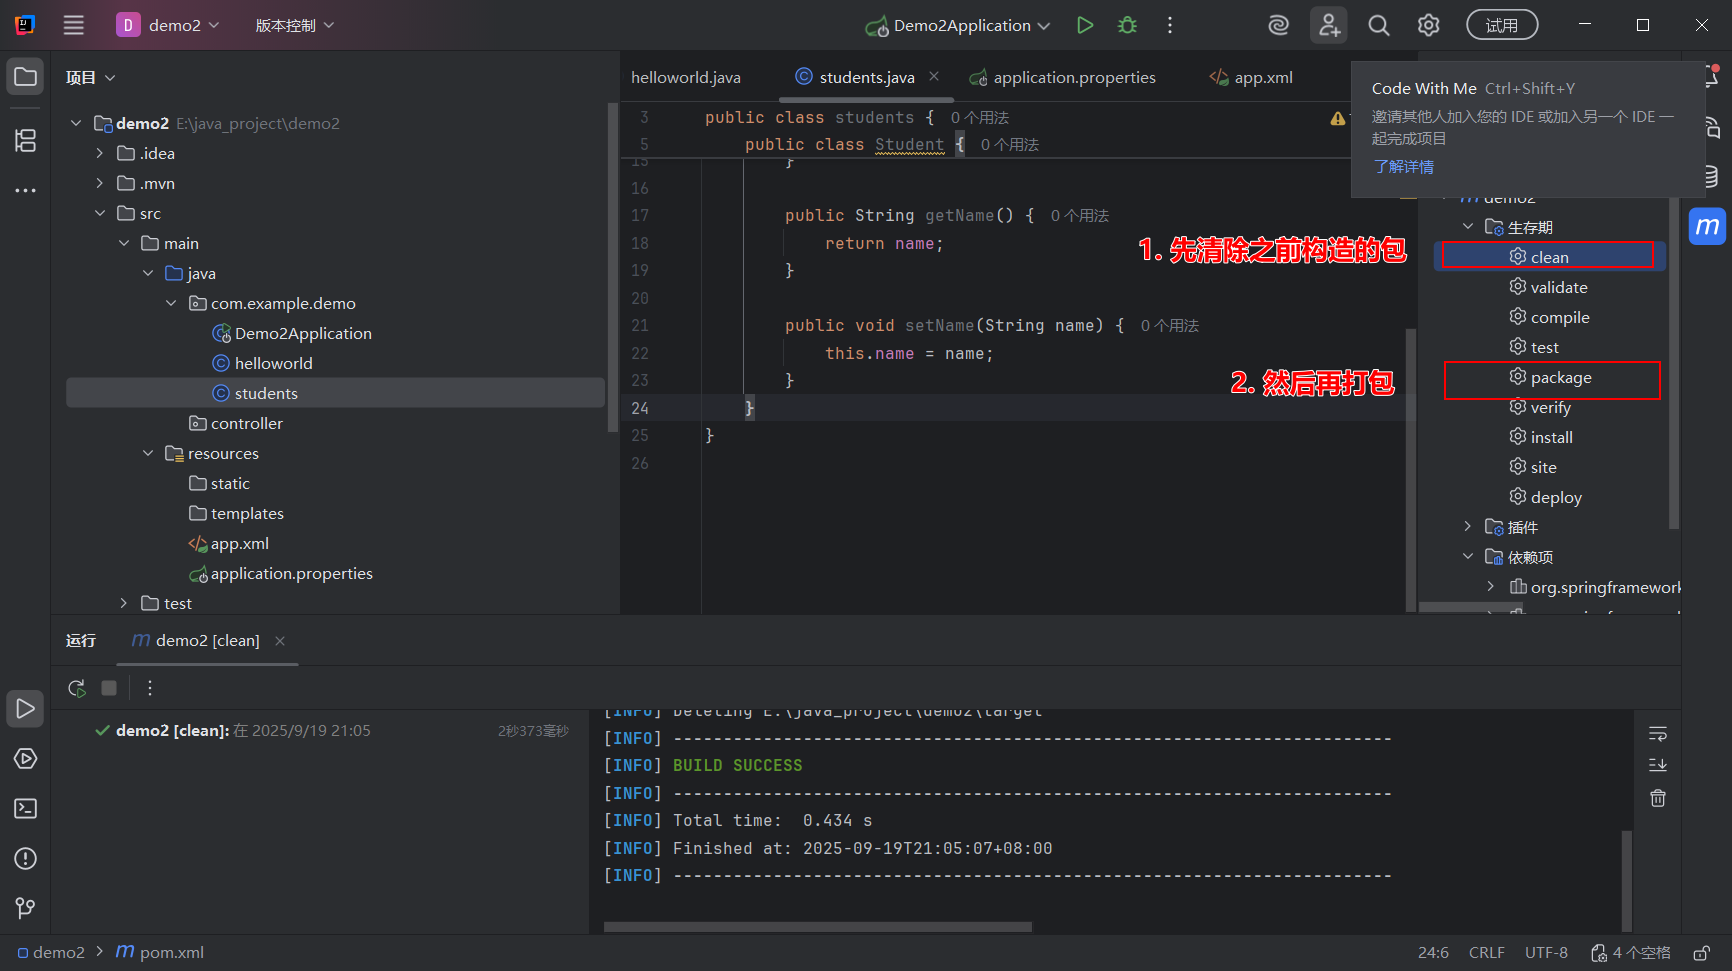This screenshot has width=1732, height=971.
Task: Switch to the application.properties editor tab
Action: pos(1073,77)
